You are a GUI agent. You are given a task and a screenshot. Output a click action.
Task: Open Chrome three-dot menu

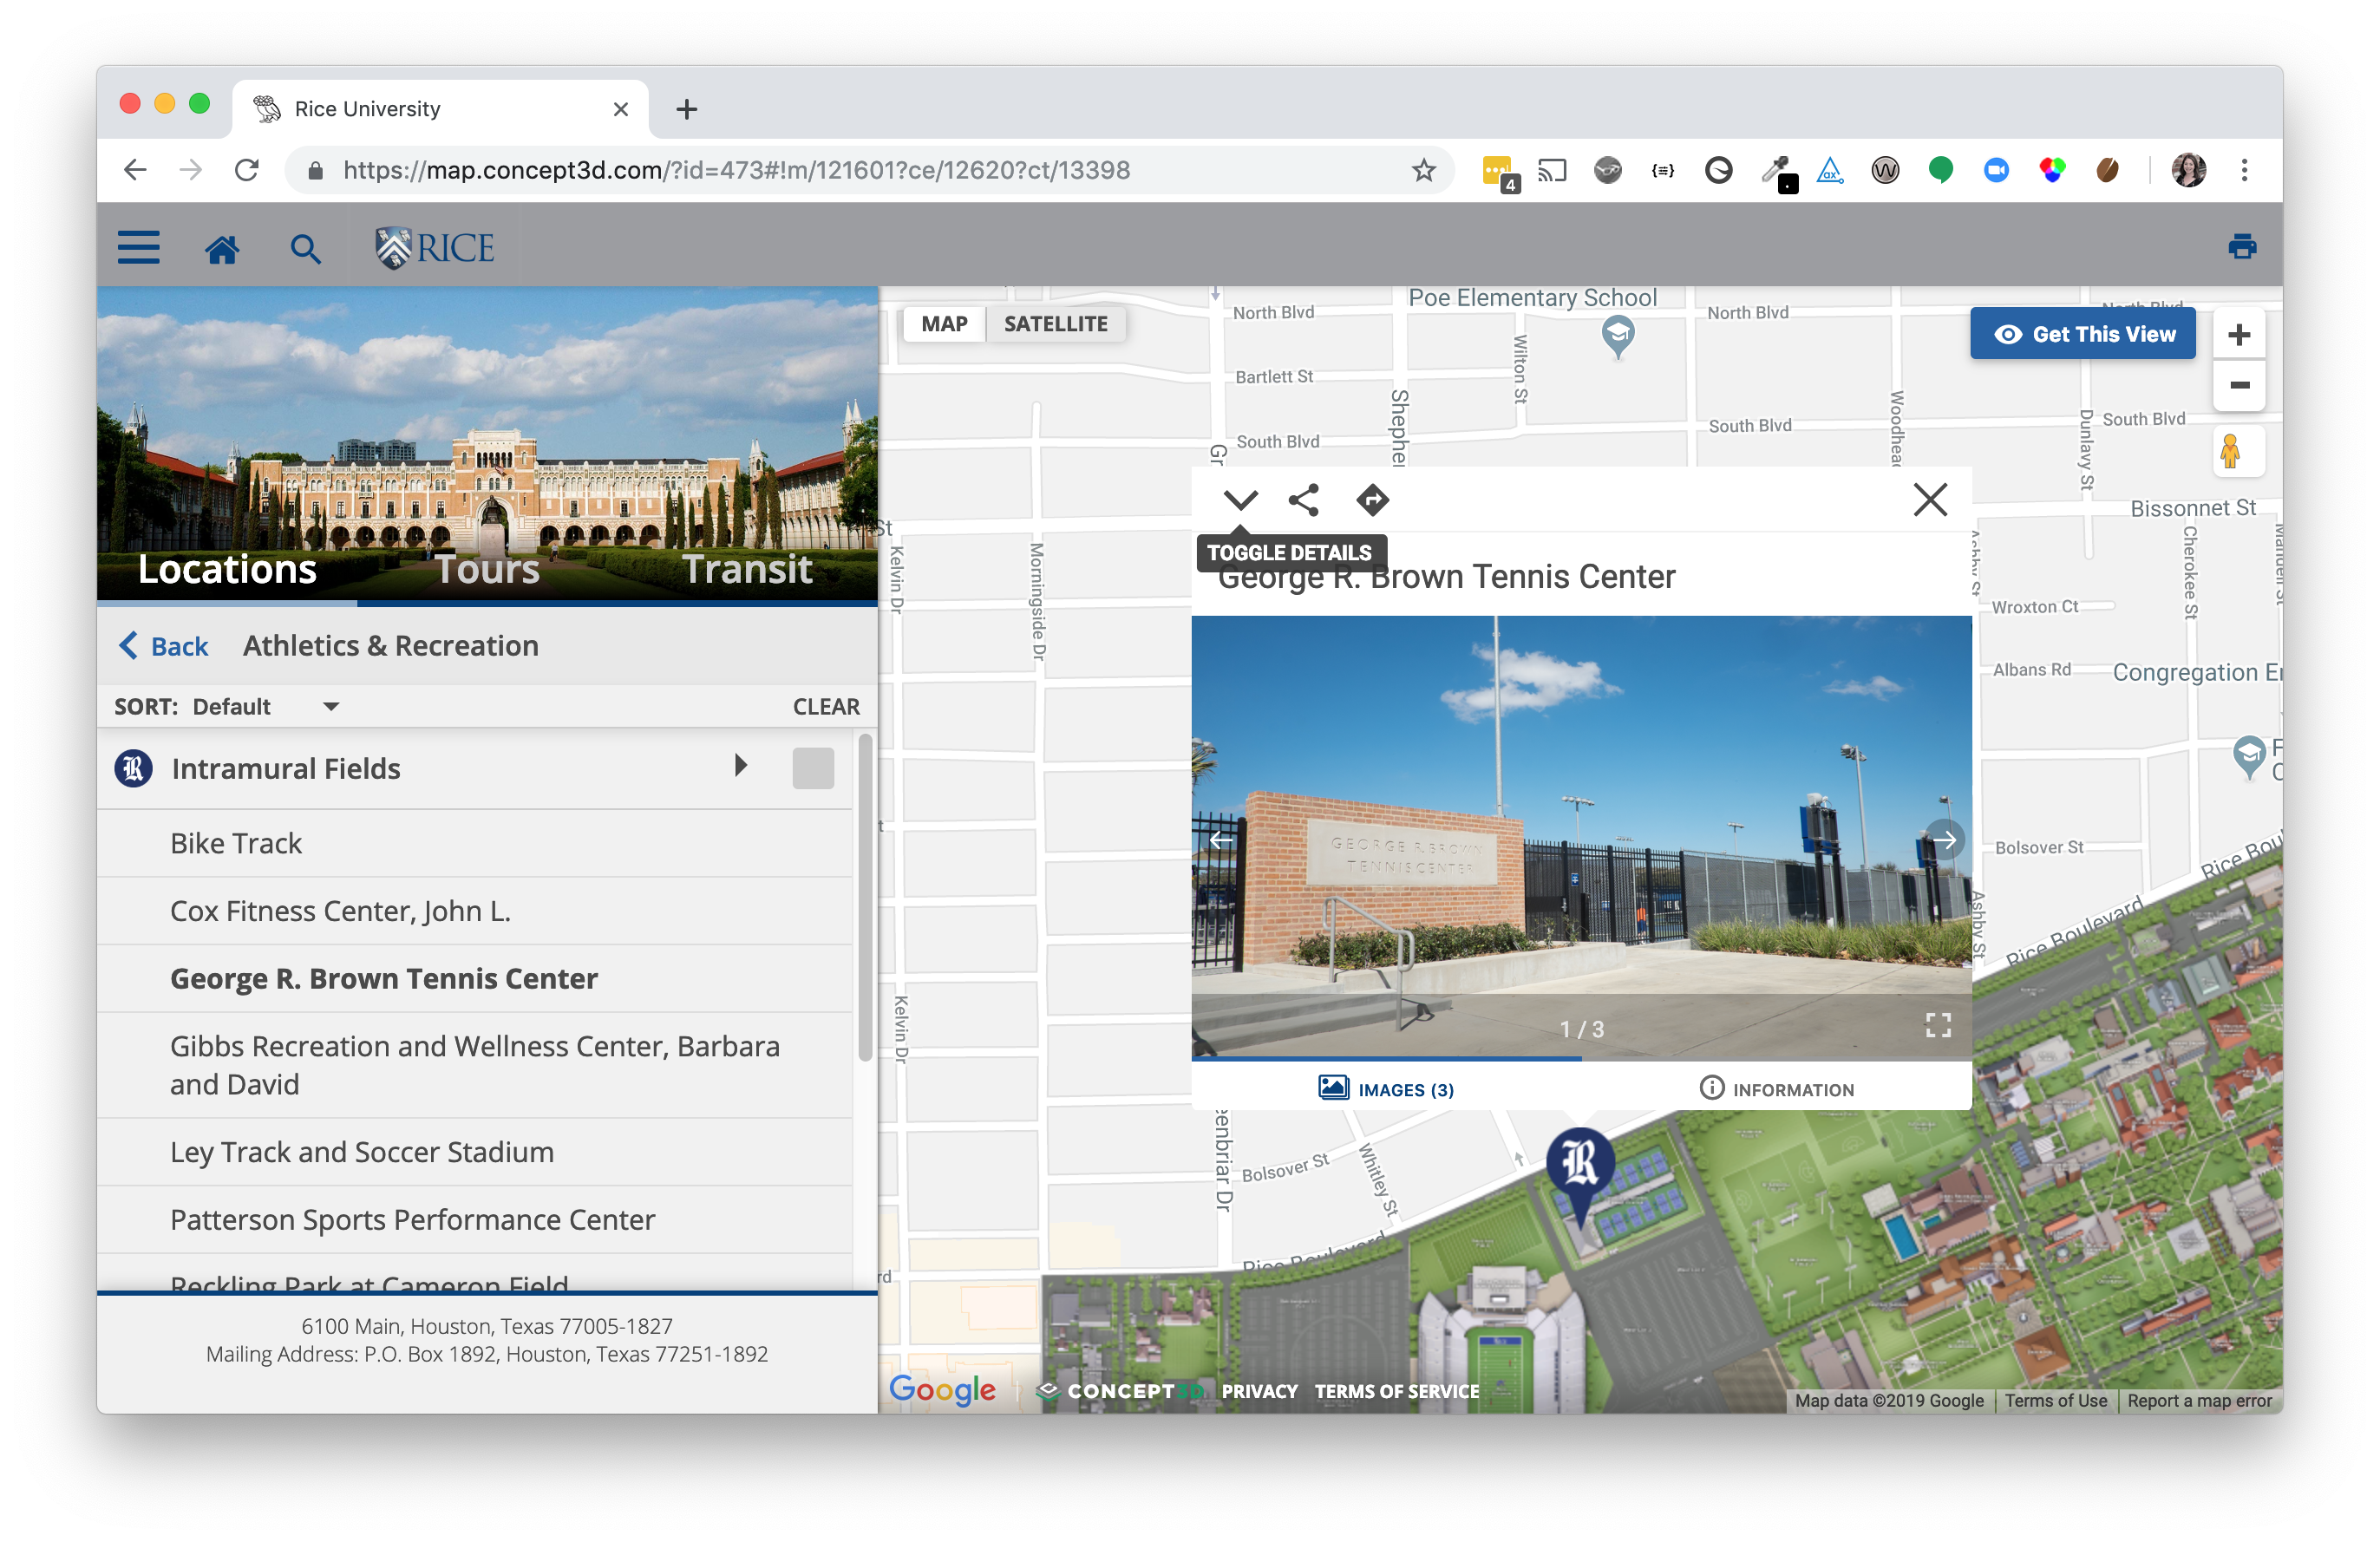pos(2243,170)
